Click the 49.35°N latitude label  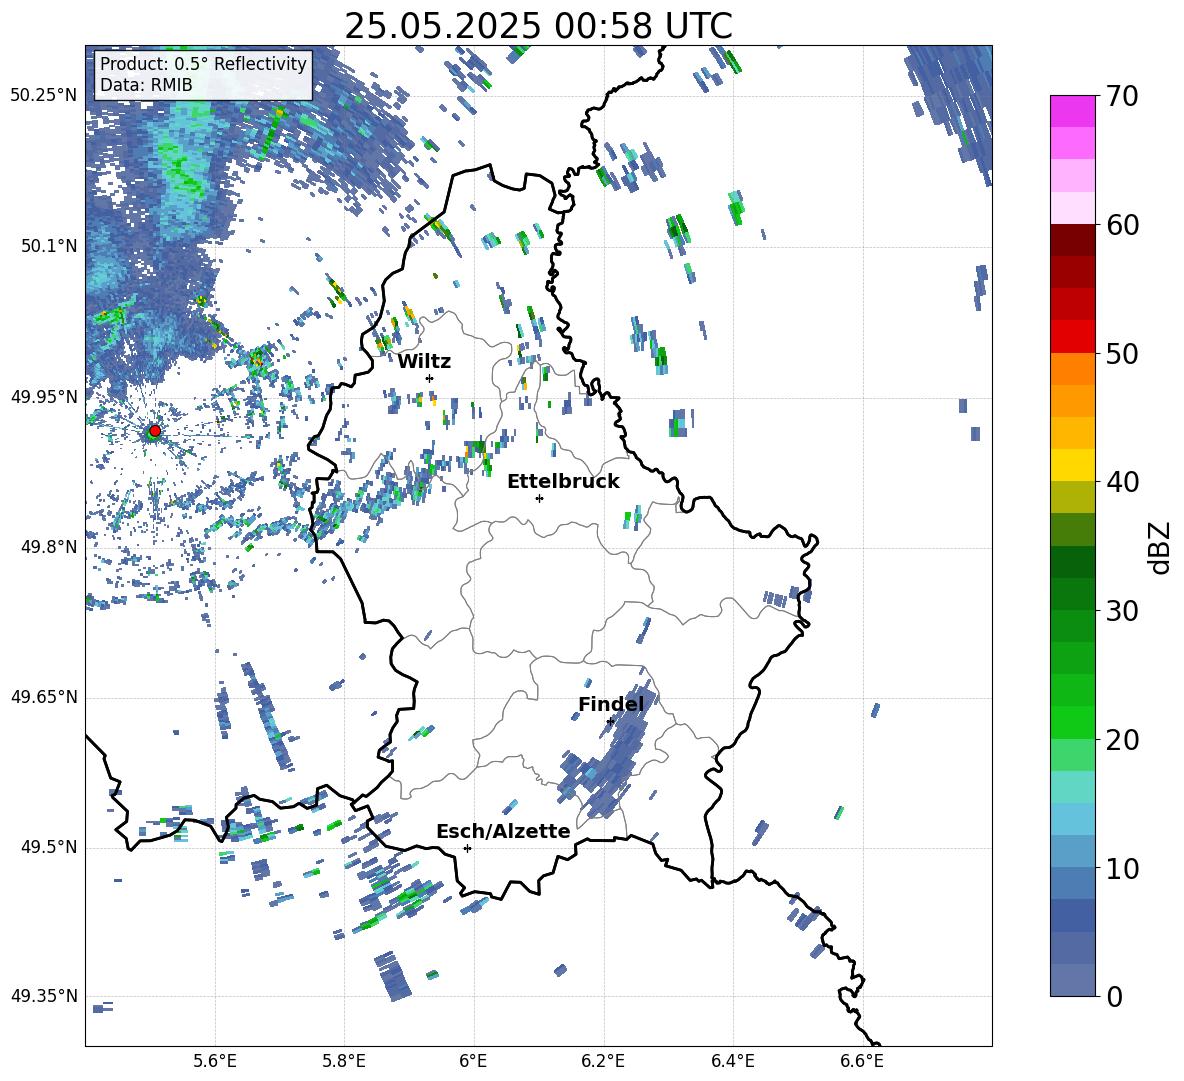coord(44,996)
